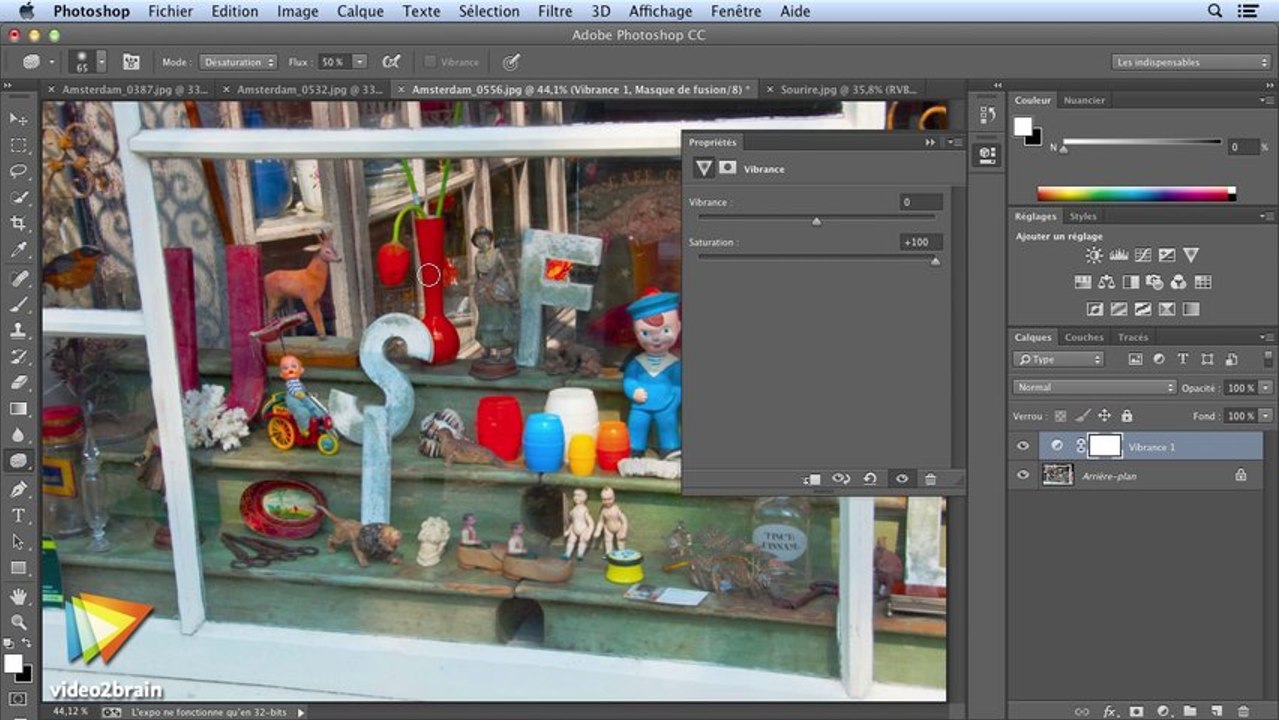Open the brush preset picker dropdown
Image resolution: width=1279 pixels, height=720 pixels.
101,62
